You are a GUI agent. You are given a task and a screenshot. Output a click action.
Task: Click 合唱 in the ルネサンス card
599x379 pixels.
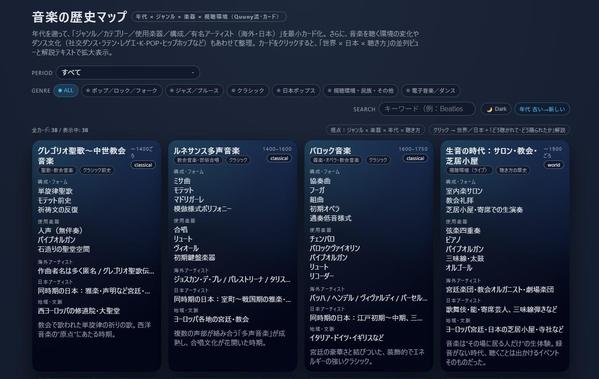point(181,230)
